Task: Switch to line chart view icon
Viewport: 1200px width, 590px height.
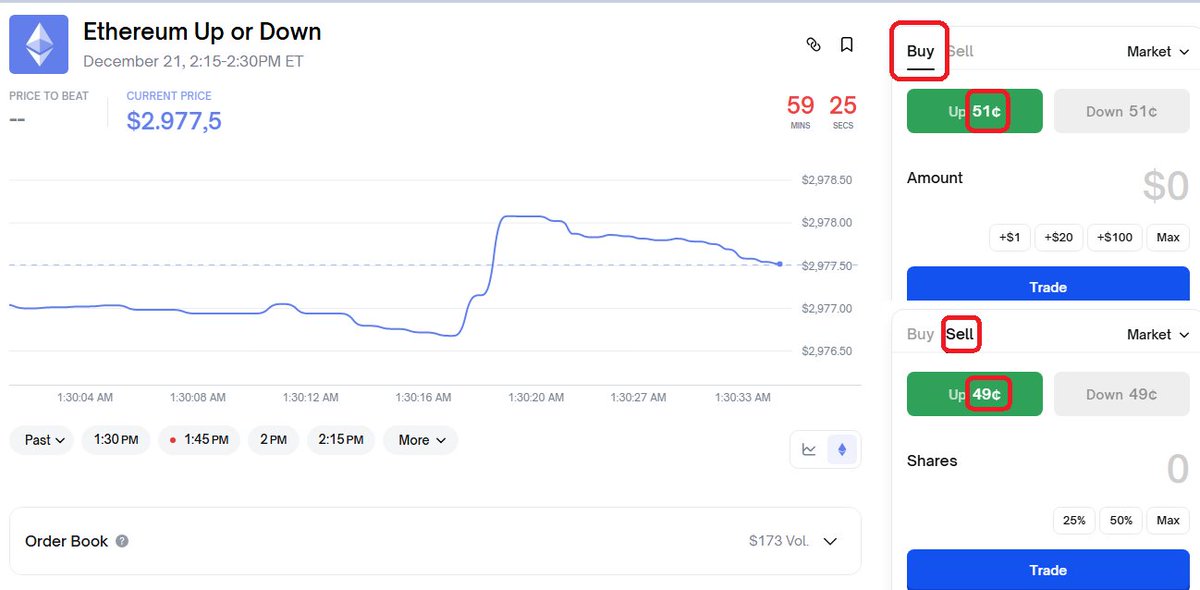Action: click(809, 450)
